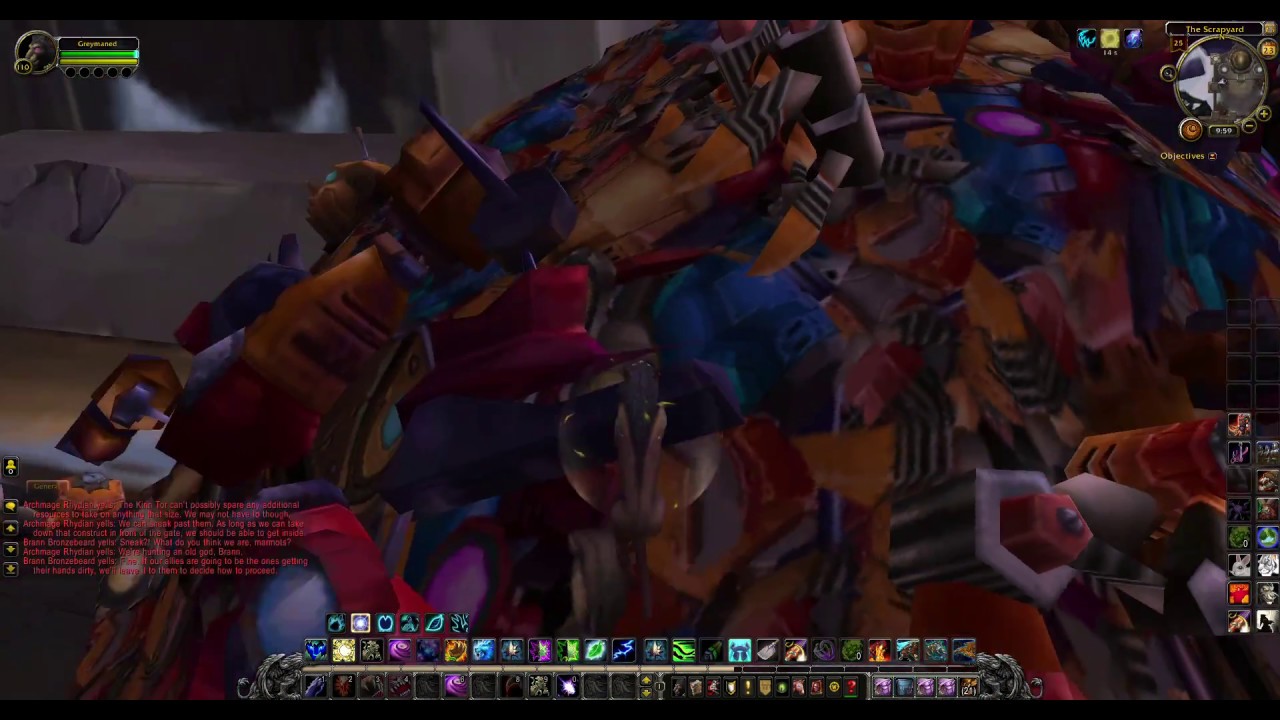
Task: Use the fire spell icon on upper bar
Action: 879,651
